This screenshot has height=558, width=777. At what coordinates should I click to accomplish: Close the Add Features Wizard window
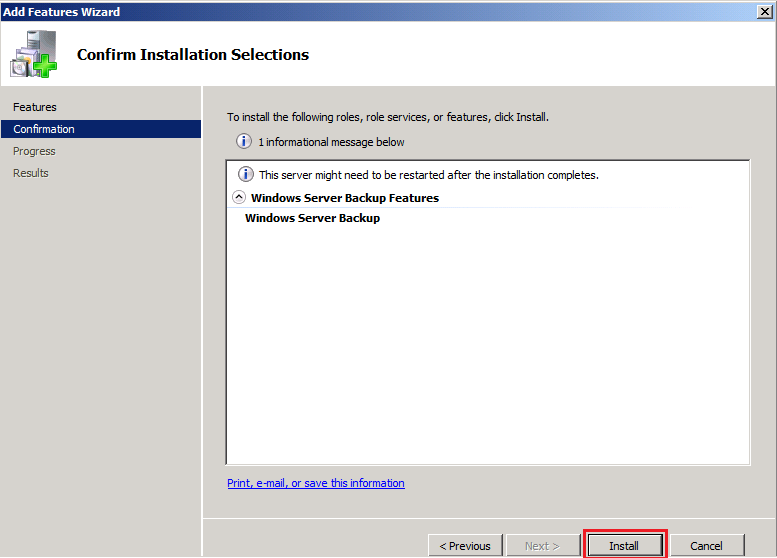point(765,11)
